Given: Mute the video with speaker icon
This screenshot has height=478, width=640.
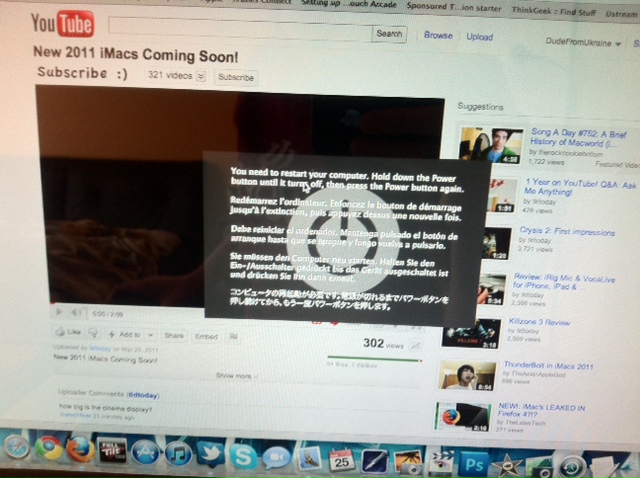Looking at the screenshot, I should click(76, 313).
